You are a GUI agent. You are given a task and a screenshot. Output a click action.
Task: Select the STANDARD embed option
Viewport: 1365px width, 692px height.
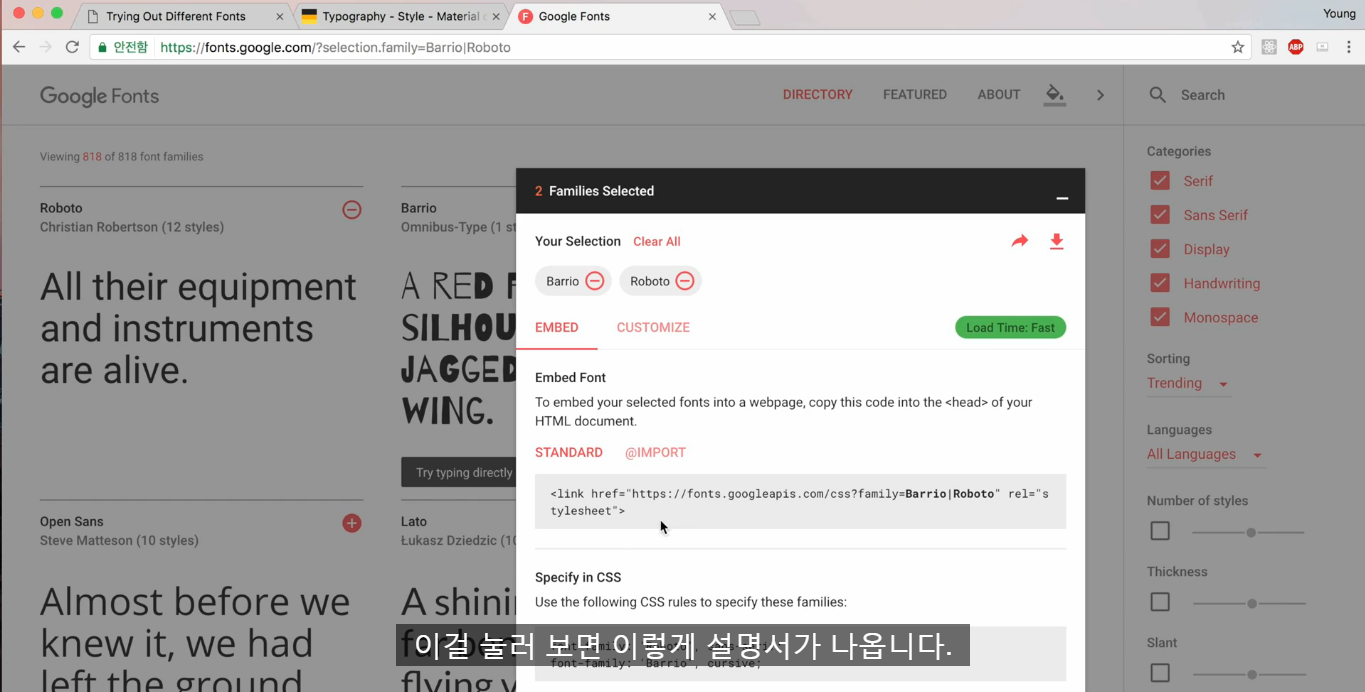(569, 452)
